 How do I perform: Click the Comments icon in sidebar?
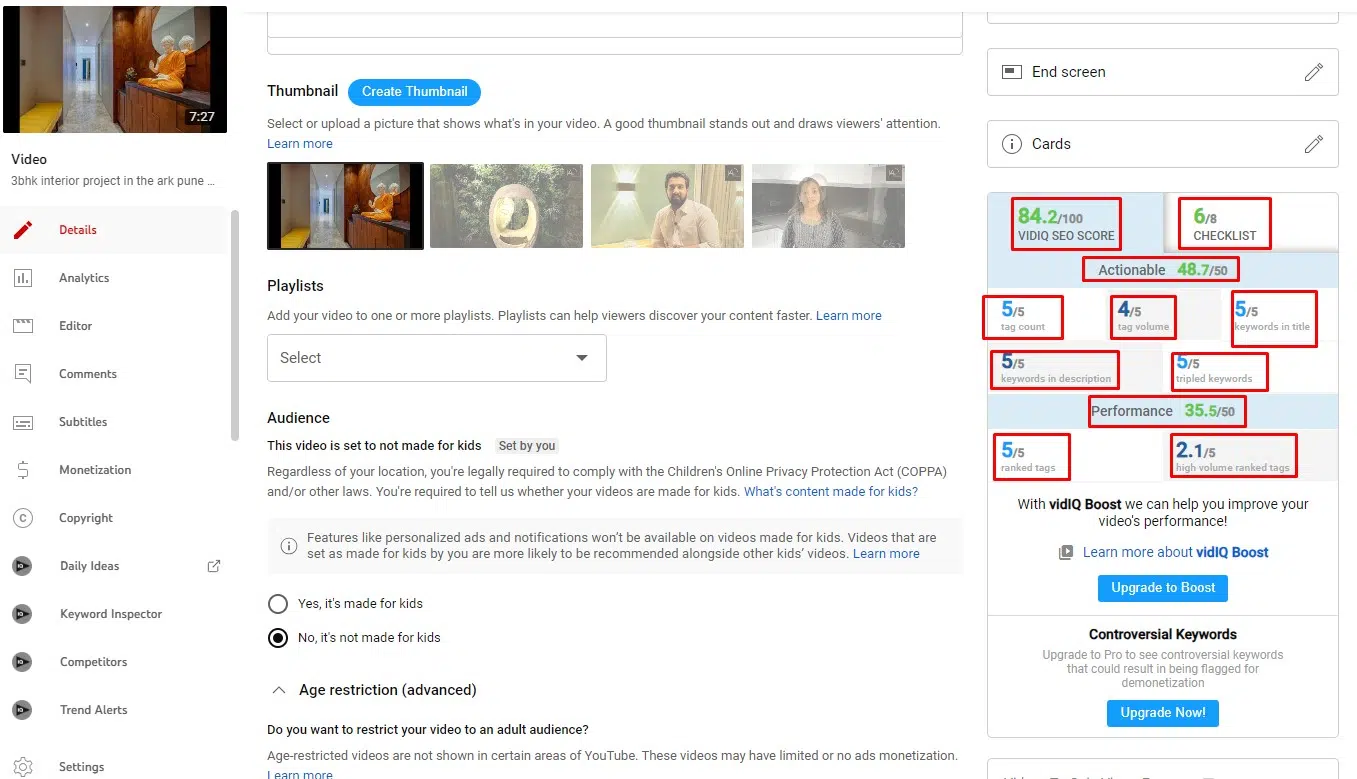(x=23, y=374)
